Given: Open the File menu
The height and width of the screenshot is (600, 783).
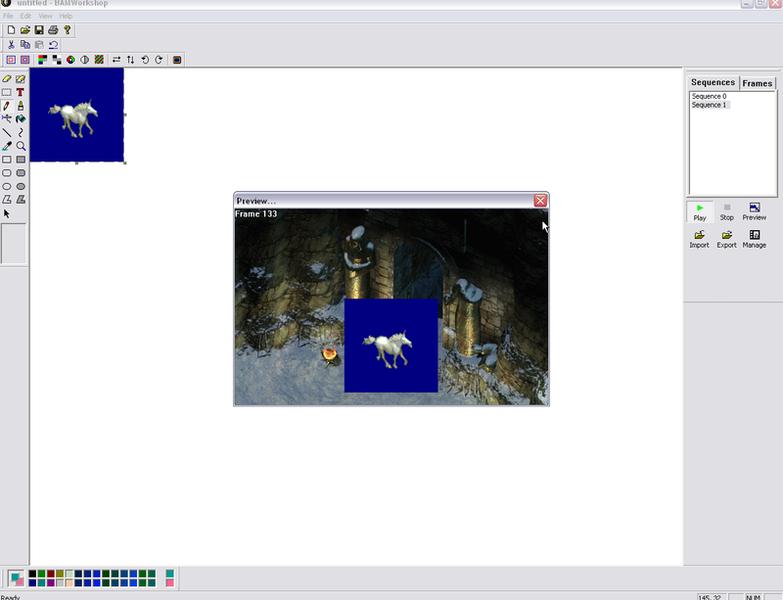Looking at the screenshot, I should [x=8, y=16].
